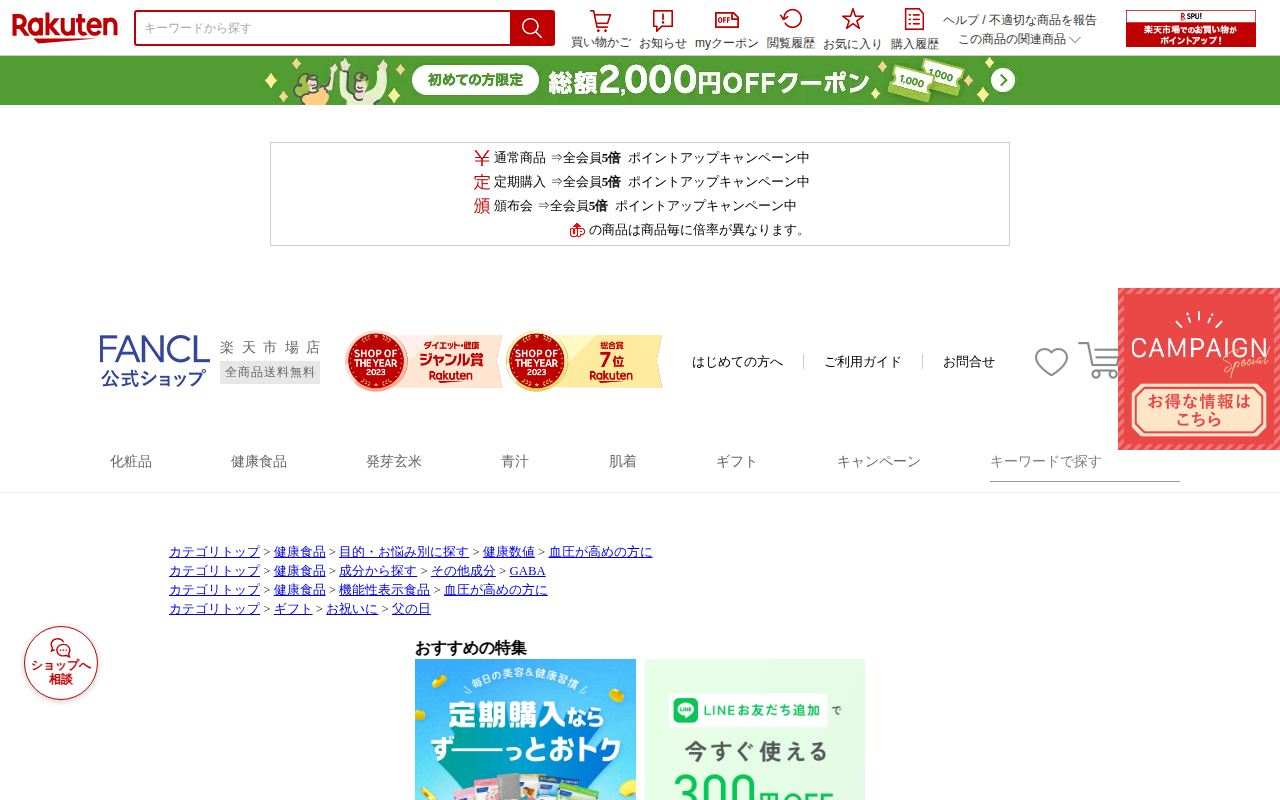
Task: Open the ご利用ガイド link
Action: pos(863,362)
